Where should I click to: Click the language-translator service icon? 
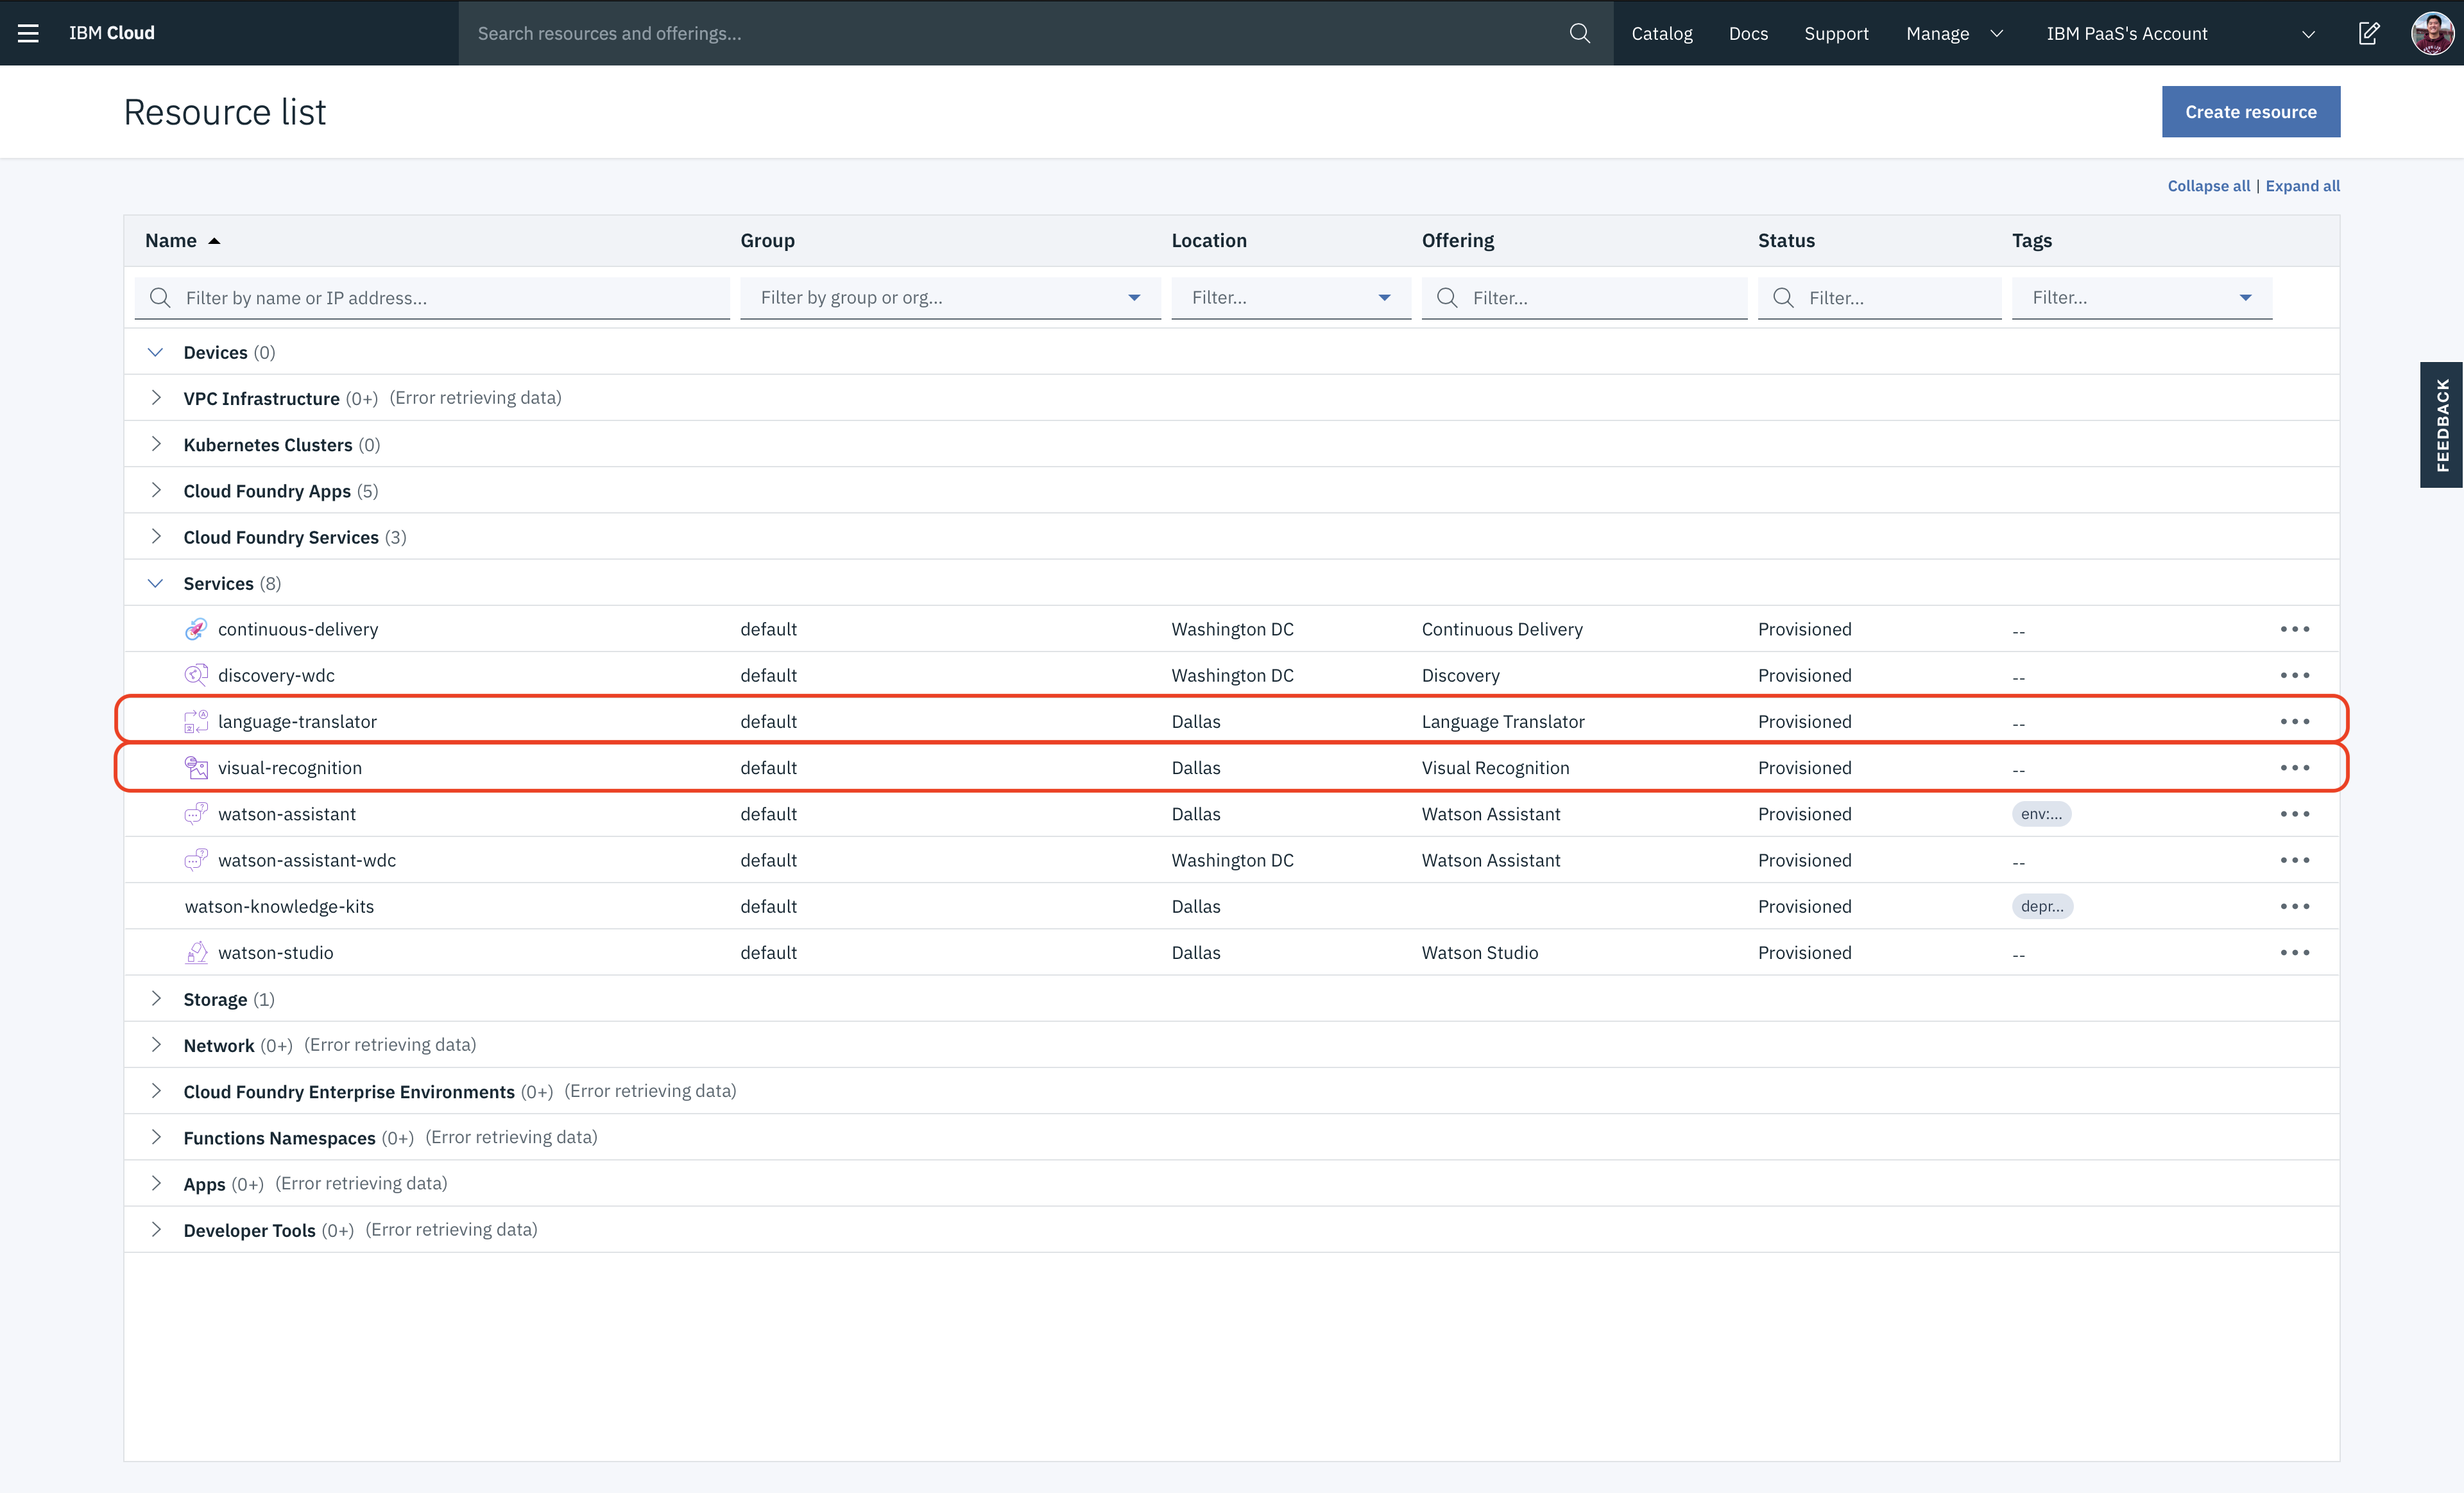[196, 722]
